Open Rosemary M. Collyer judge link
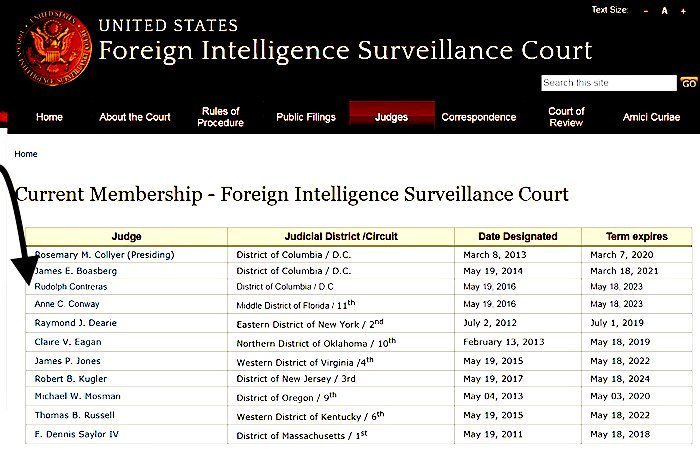This screenshot has height=454, width=700. (104, 255)
